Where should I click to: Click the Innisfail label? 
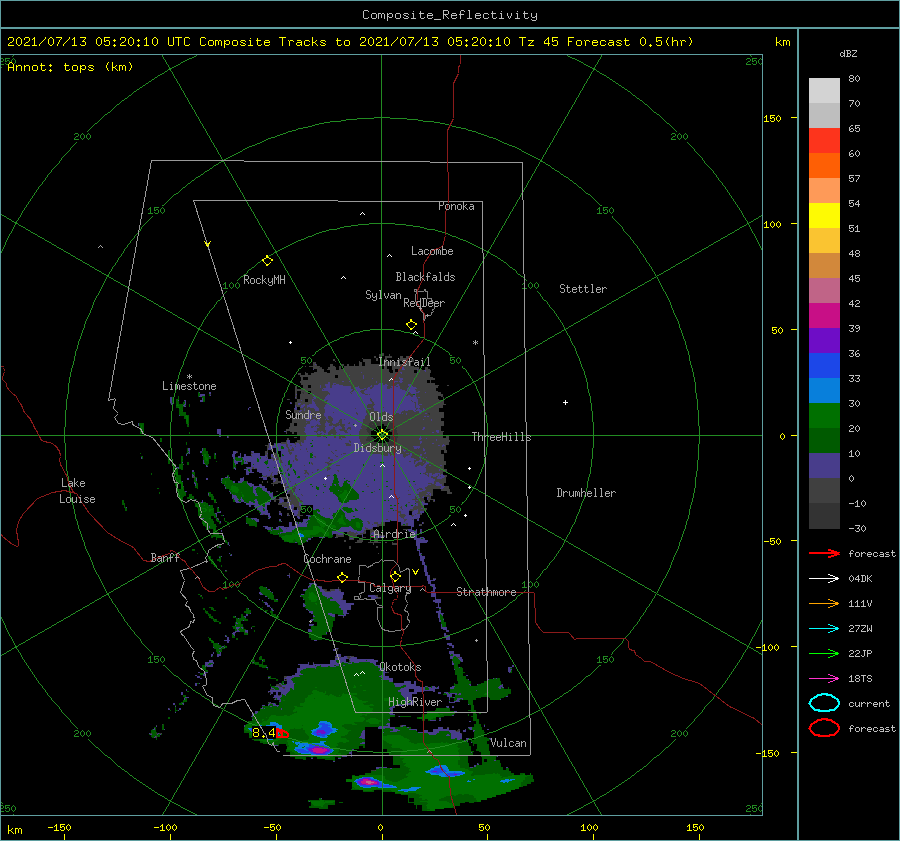(x=404, y=362)
